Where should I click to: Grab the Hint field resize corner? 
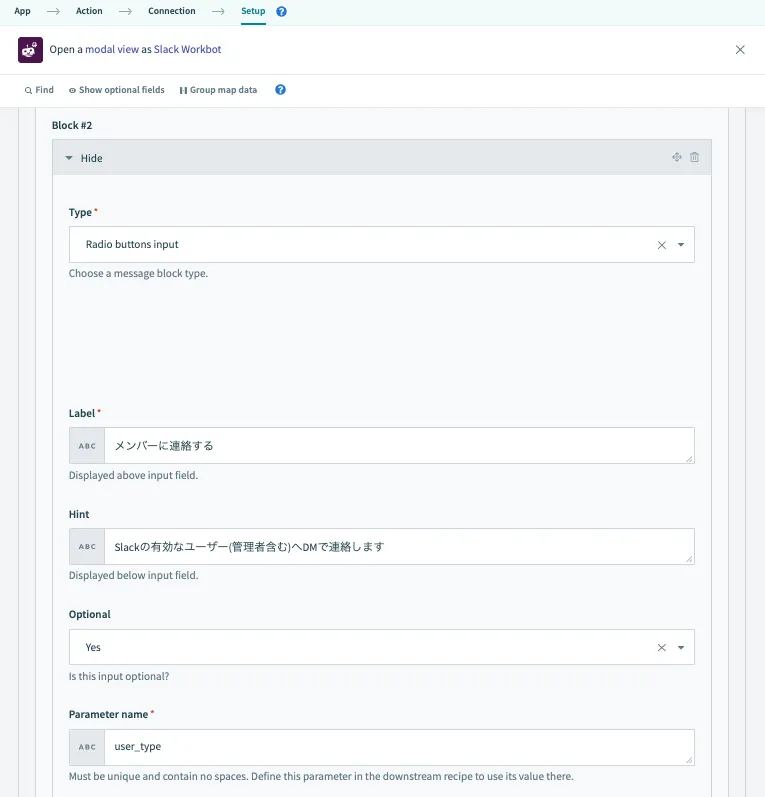coord(689,559)
